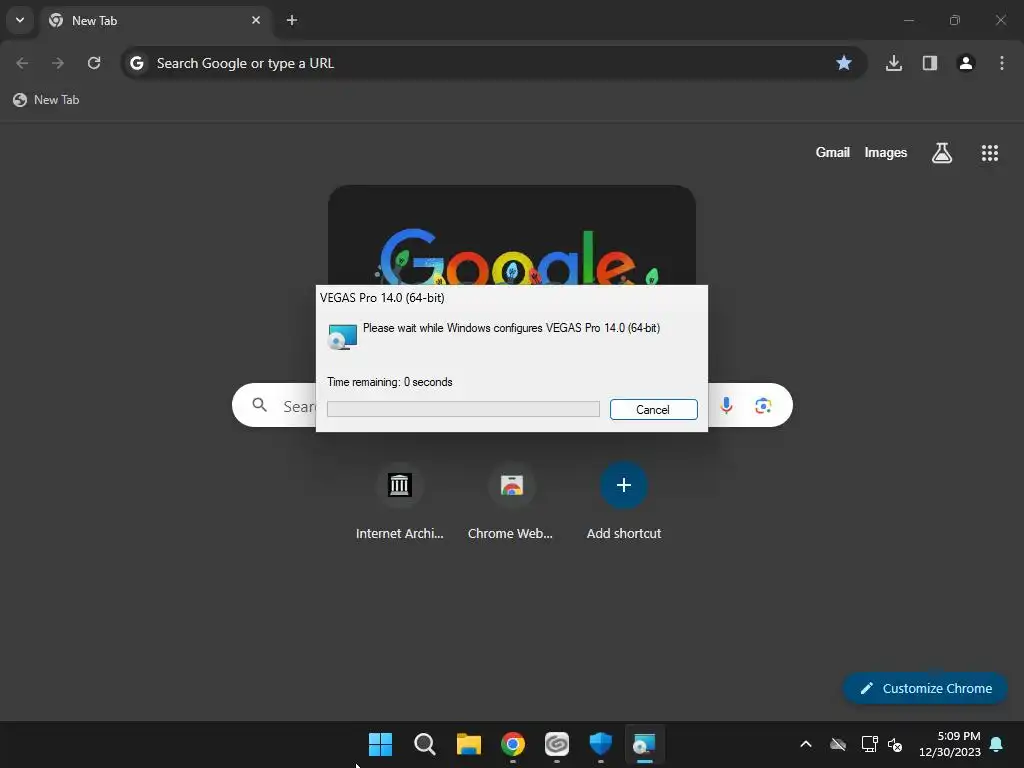1024x768 pixels.
Task: Open Search Labs flask icon
Action: pos(942,153)
